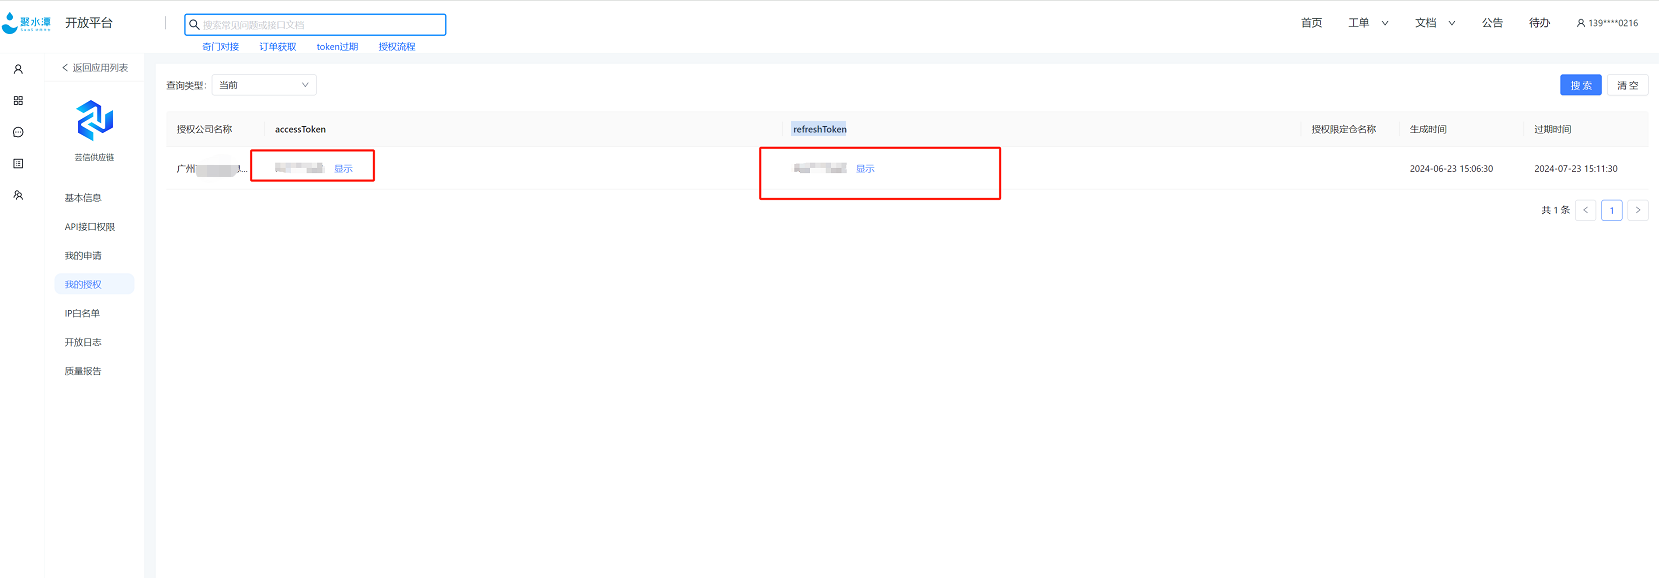Click the 授权限定仓名称 column header

pyautogui.click(x=1344, y=129)
